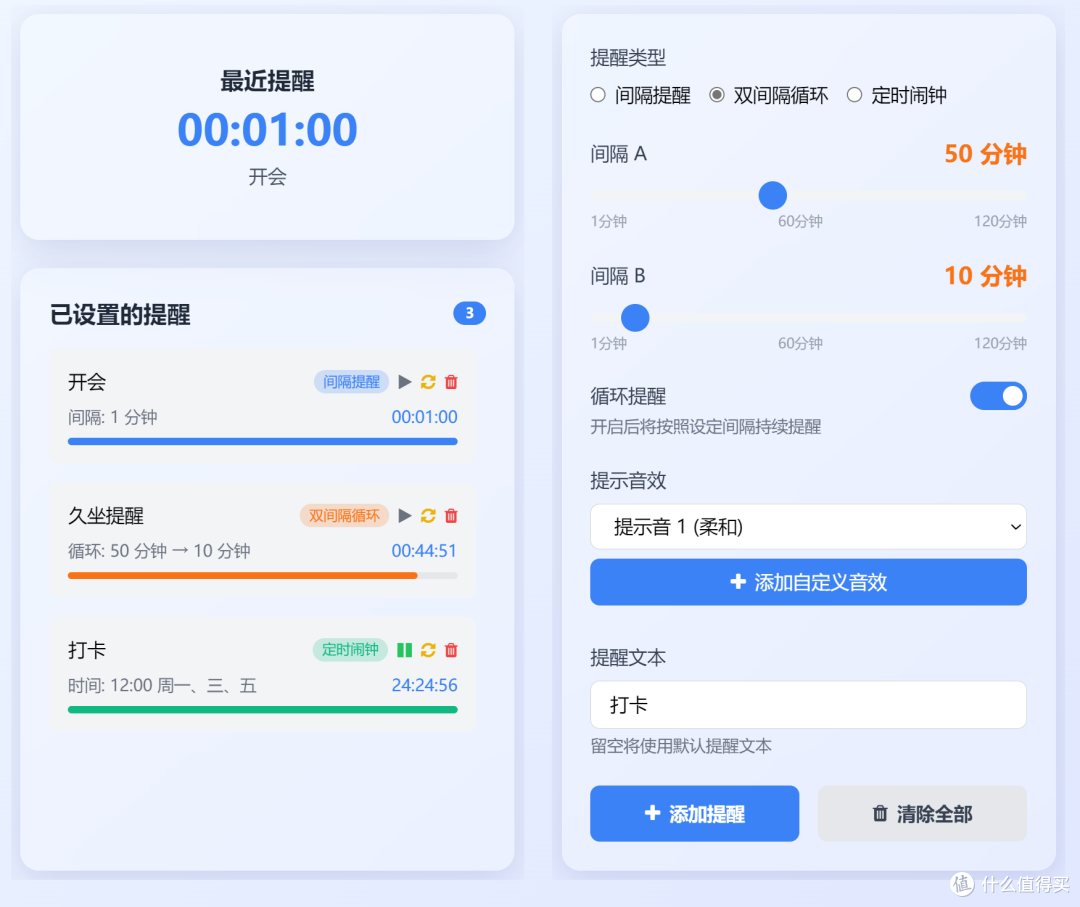Start the 久坐提醒 reminder with play icon
The image size is (1080, 907).
pyautogui.click(x=405, y=515)
